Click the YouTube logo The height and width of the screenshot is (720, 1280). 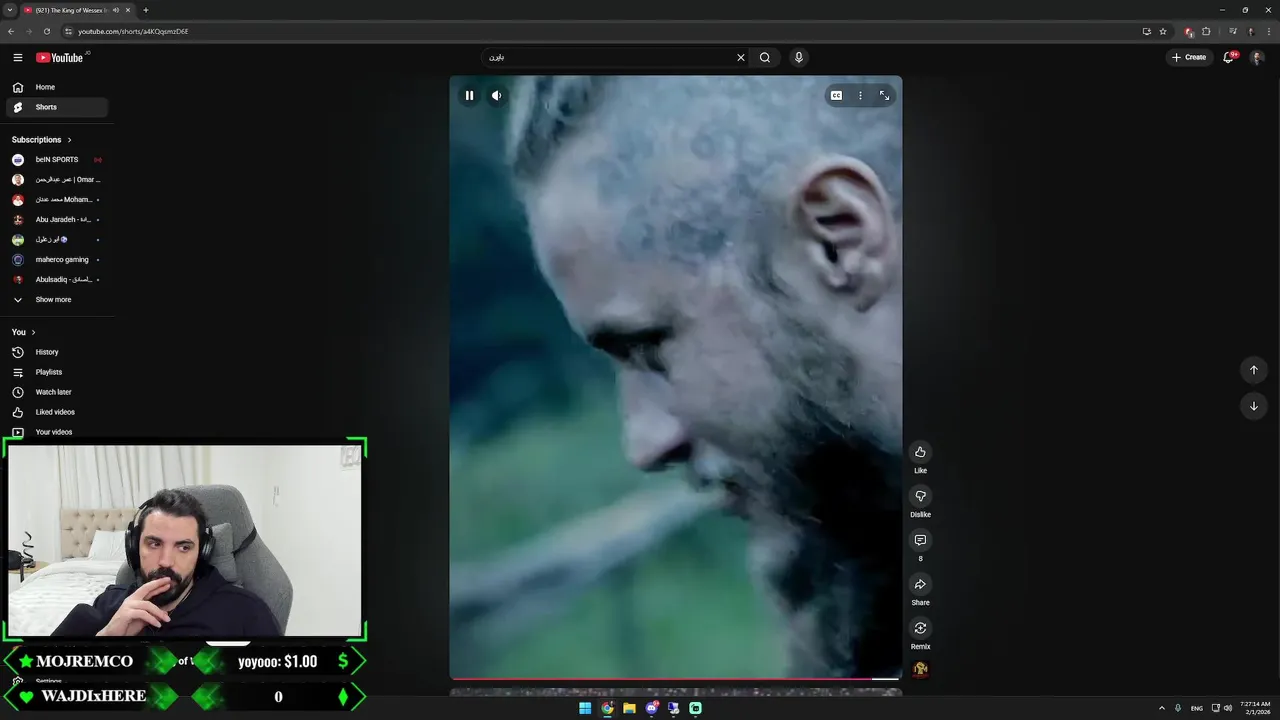click(x=61, y=57)
